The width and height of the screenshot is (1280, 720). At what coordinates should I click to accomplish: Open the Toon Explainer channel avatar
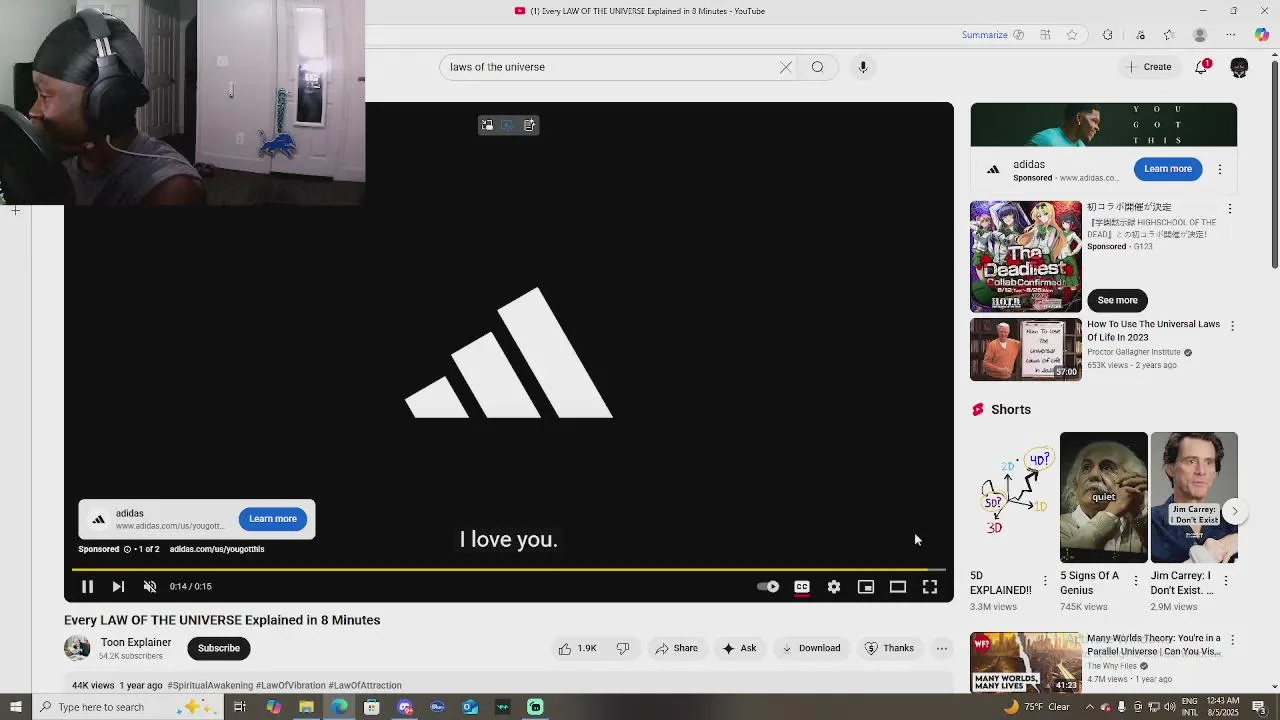[x=77, y=648]
